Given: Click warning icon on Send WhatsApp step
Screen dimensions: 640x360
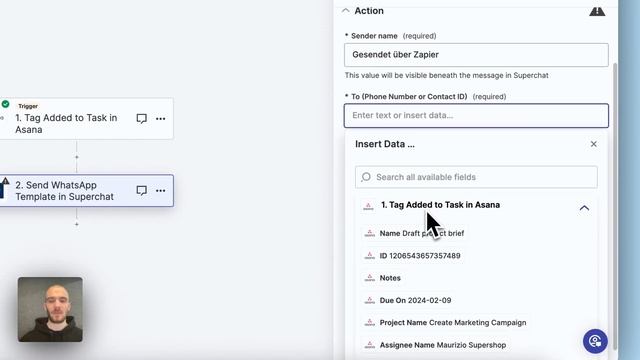Looking at the screenshot, I should click(x=5, y=181).
